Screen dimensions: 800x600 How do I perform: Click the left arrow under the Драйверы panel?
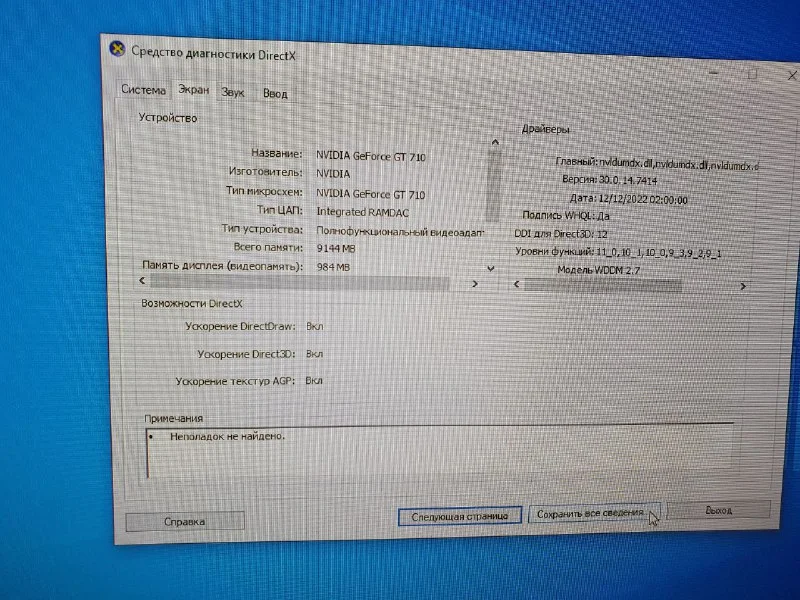coord(516,285)
